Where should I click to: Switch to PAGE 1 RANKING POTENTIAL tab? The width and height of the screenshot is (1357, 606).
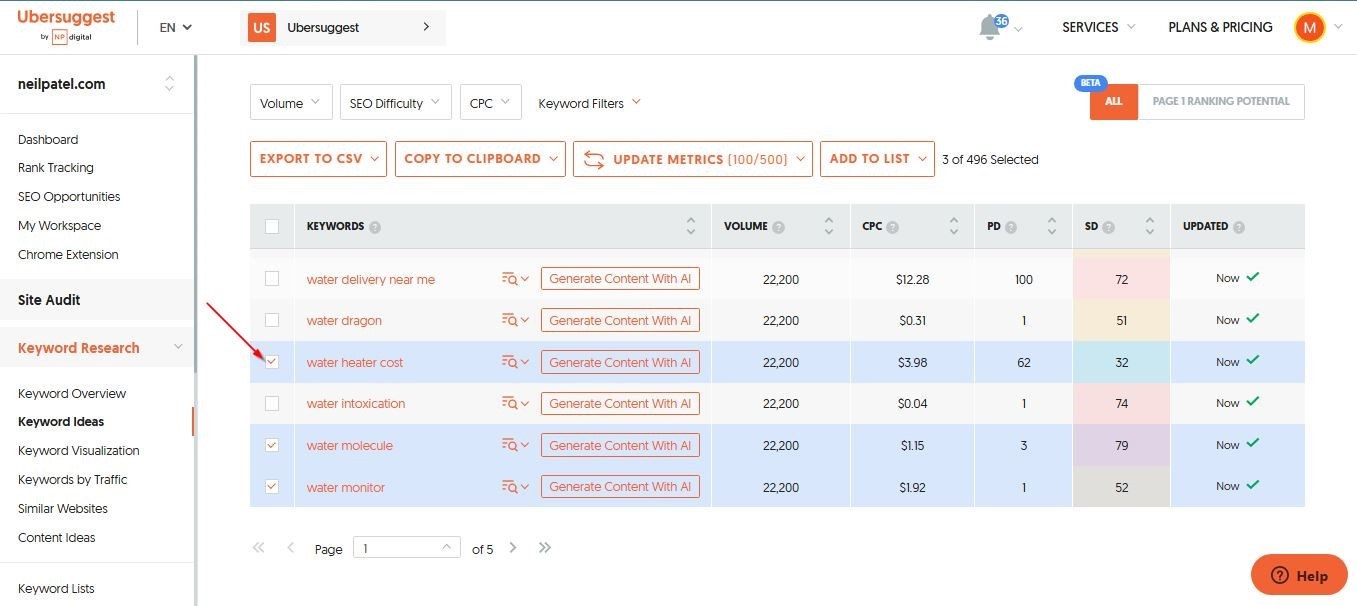click(x=1221, y=102)
